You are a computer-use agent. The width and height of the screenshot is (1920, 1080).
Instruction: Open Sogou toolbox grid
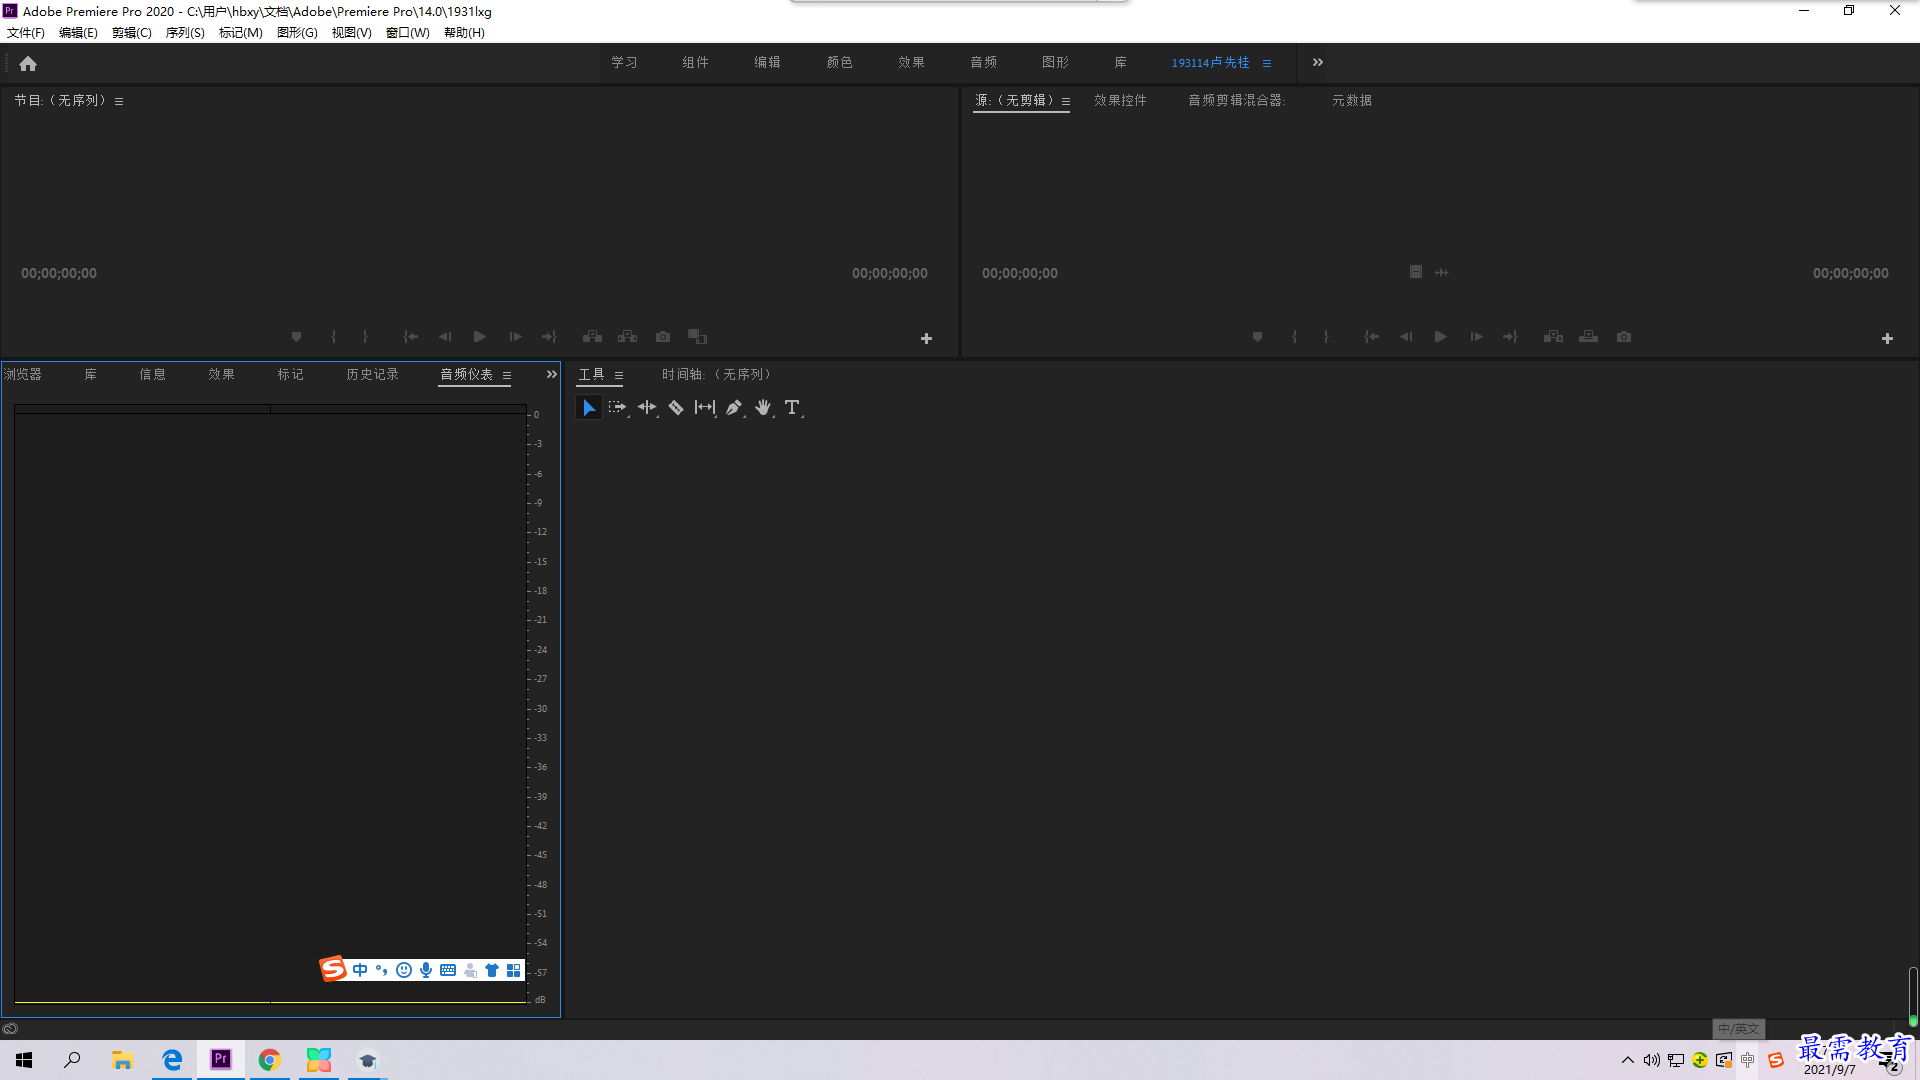[514, 970]
